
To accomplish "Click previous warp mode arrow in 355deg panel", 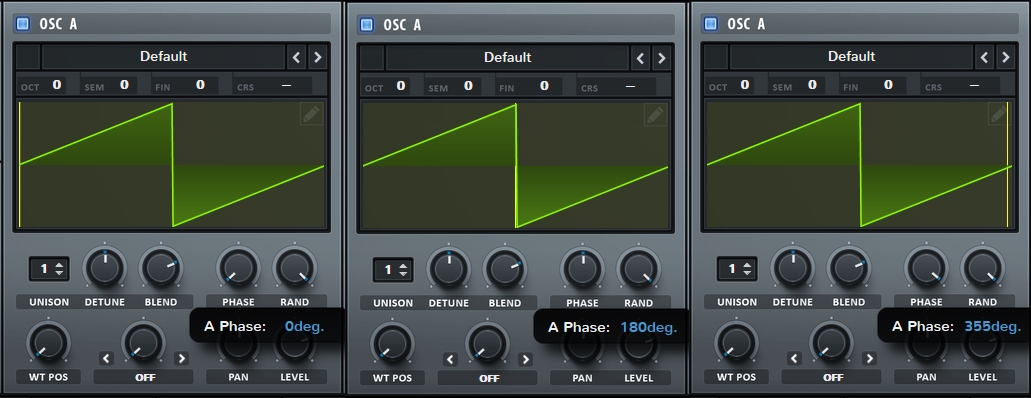I will pos(794,359).
